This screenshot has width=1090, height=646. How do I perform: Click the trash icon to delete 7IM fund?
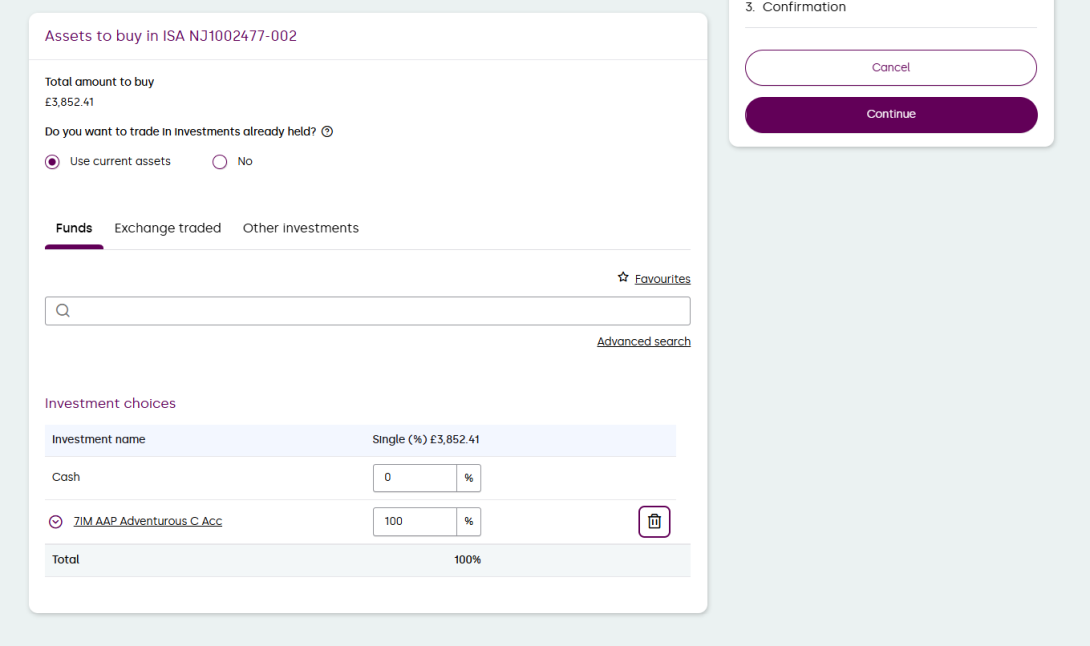click(654, 521)
